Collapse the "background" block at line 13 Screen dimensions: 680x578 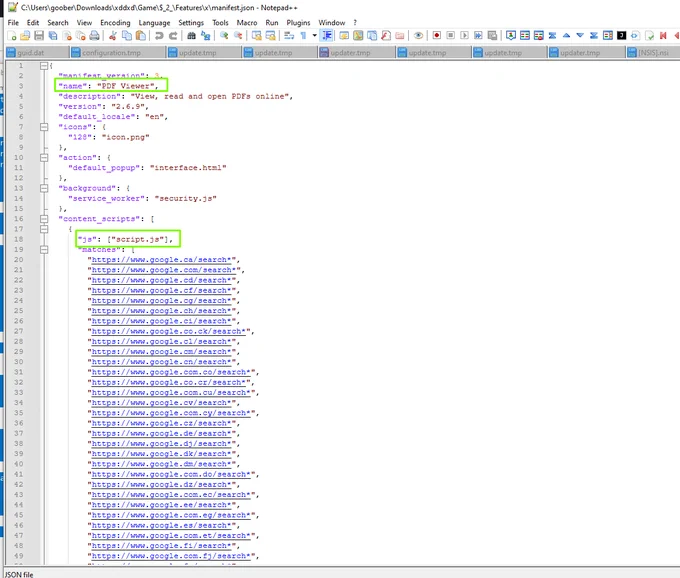pyautogui.click(x=44, y=188)
